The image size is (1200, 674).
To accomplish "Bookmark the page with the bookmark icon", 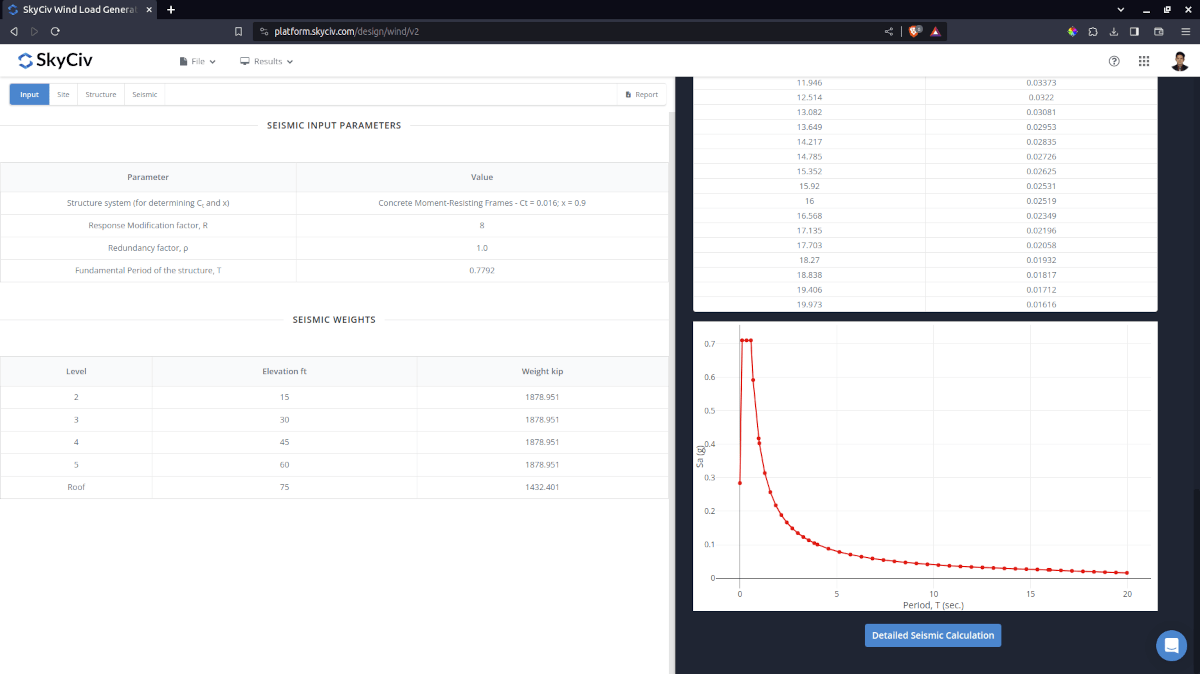I will (x=238, y=31).
